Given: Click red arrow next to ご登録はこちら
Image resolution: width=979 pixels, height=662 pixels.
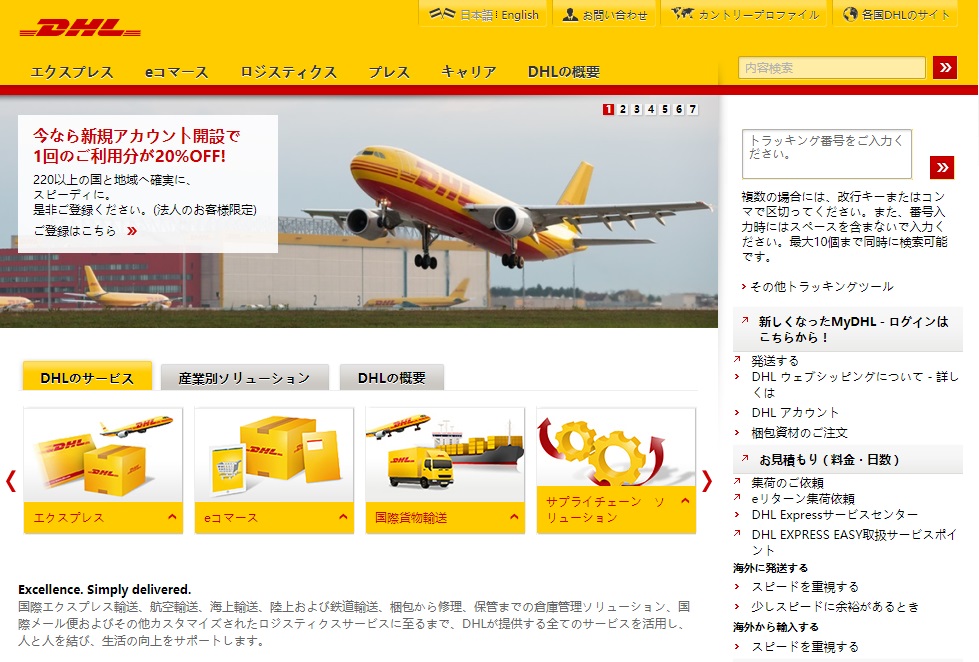Looking at the screenshot, I should (x=132, y=231).
